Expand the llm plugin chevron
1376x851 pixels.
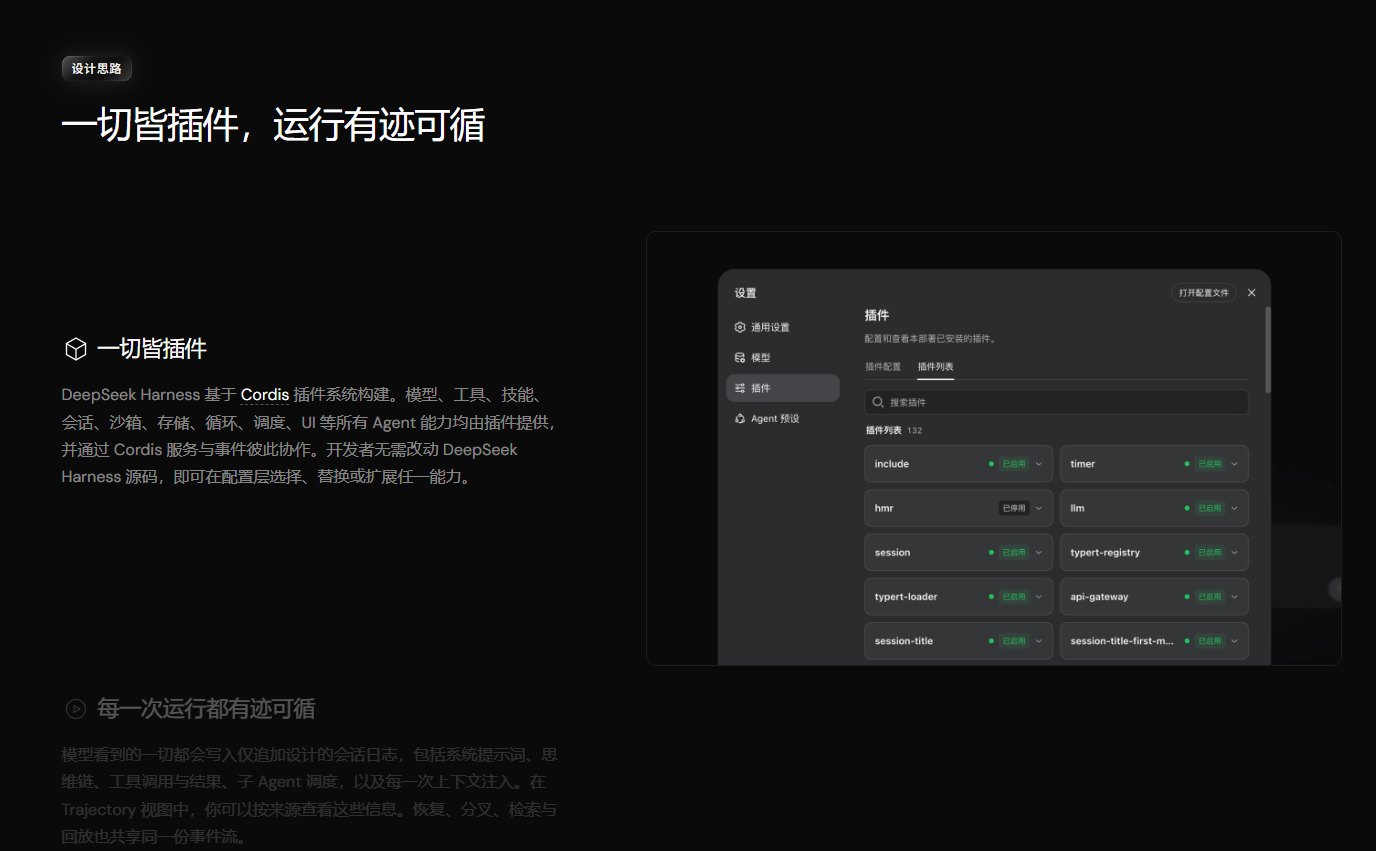click(x=1235, y=508)
